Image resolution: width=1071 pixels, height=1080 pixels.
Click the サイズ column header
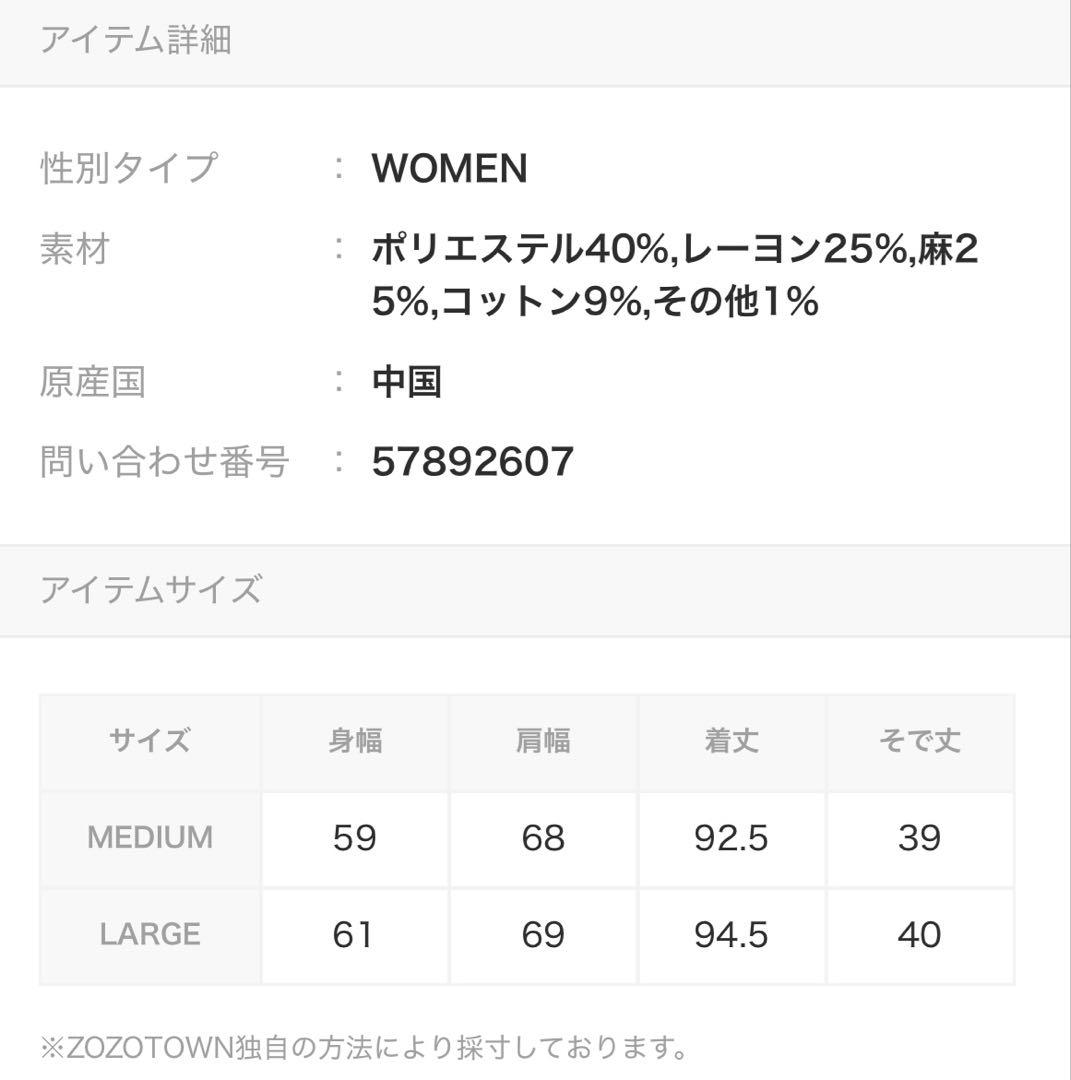click(150, 742)
